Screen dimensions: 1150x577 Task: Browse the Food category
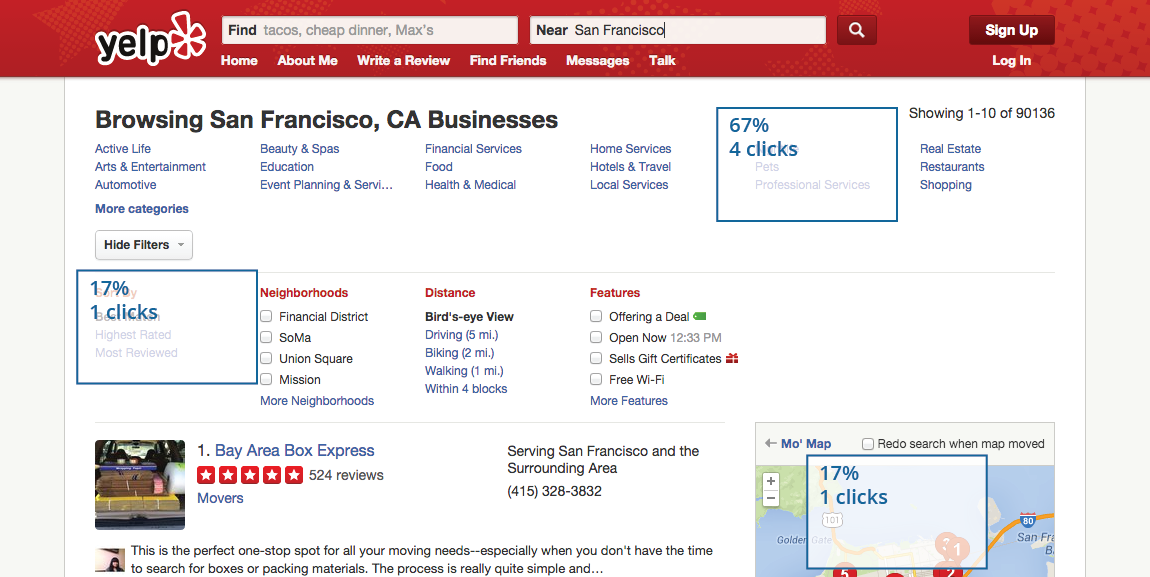coord(439,167)
